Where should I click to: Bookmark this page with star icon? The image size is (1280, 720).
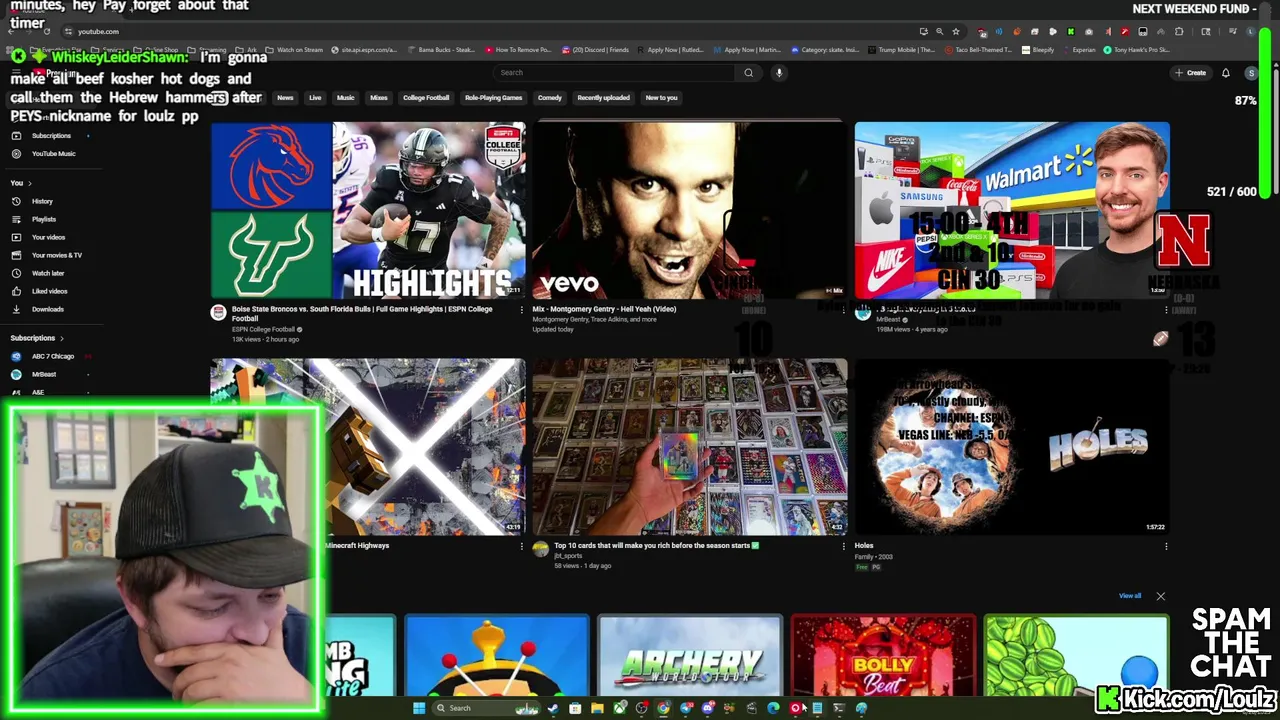point(955,31)
